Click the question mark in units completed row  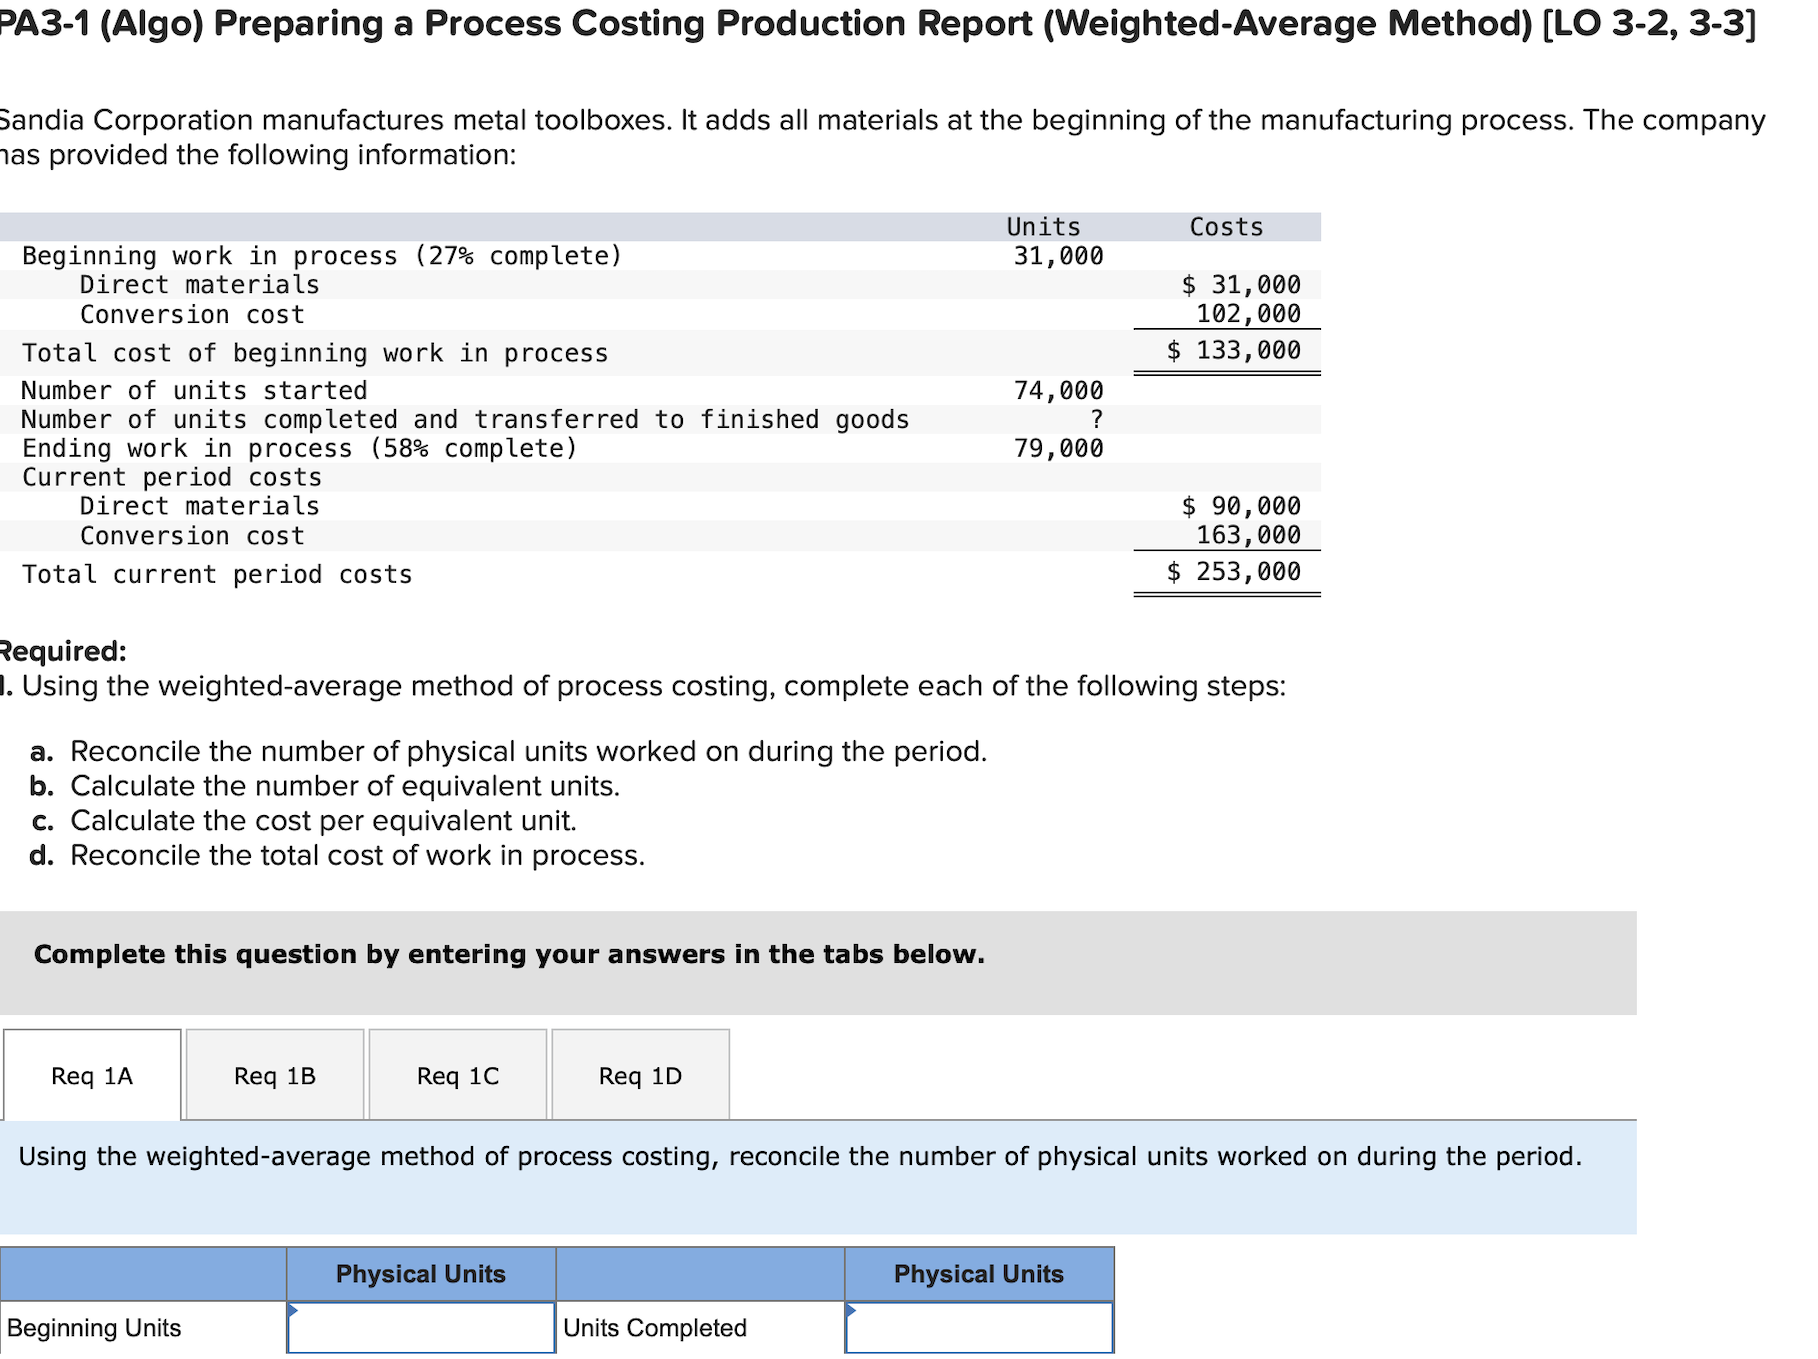click(x=1098, y=419)
